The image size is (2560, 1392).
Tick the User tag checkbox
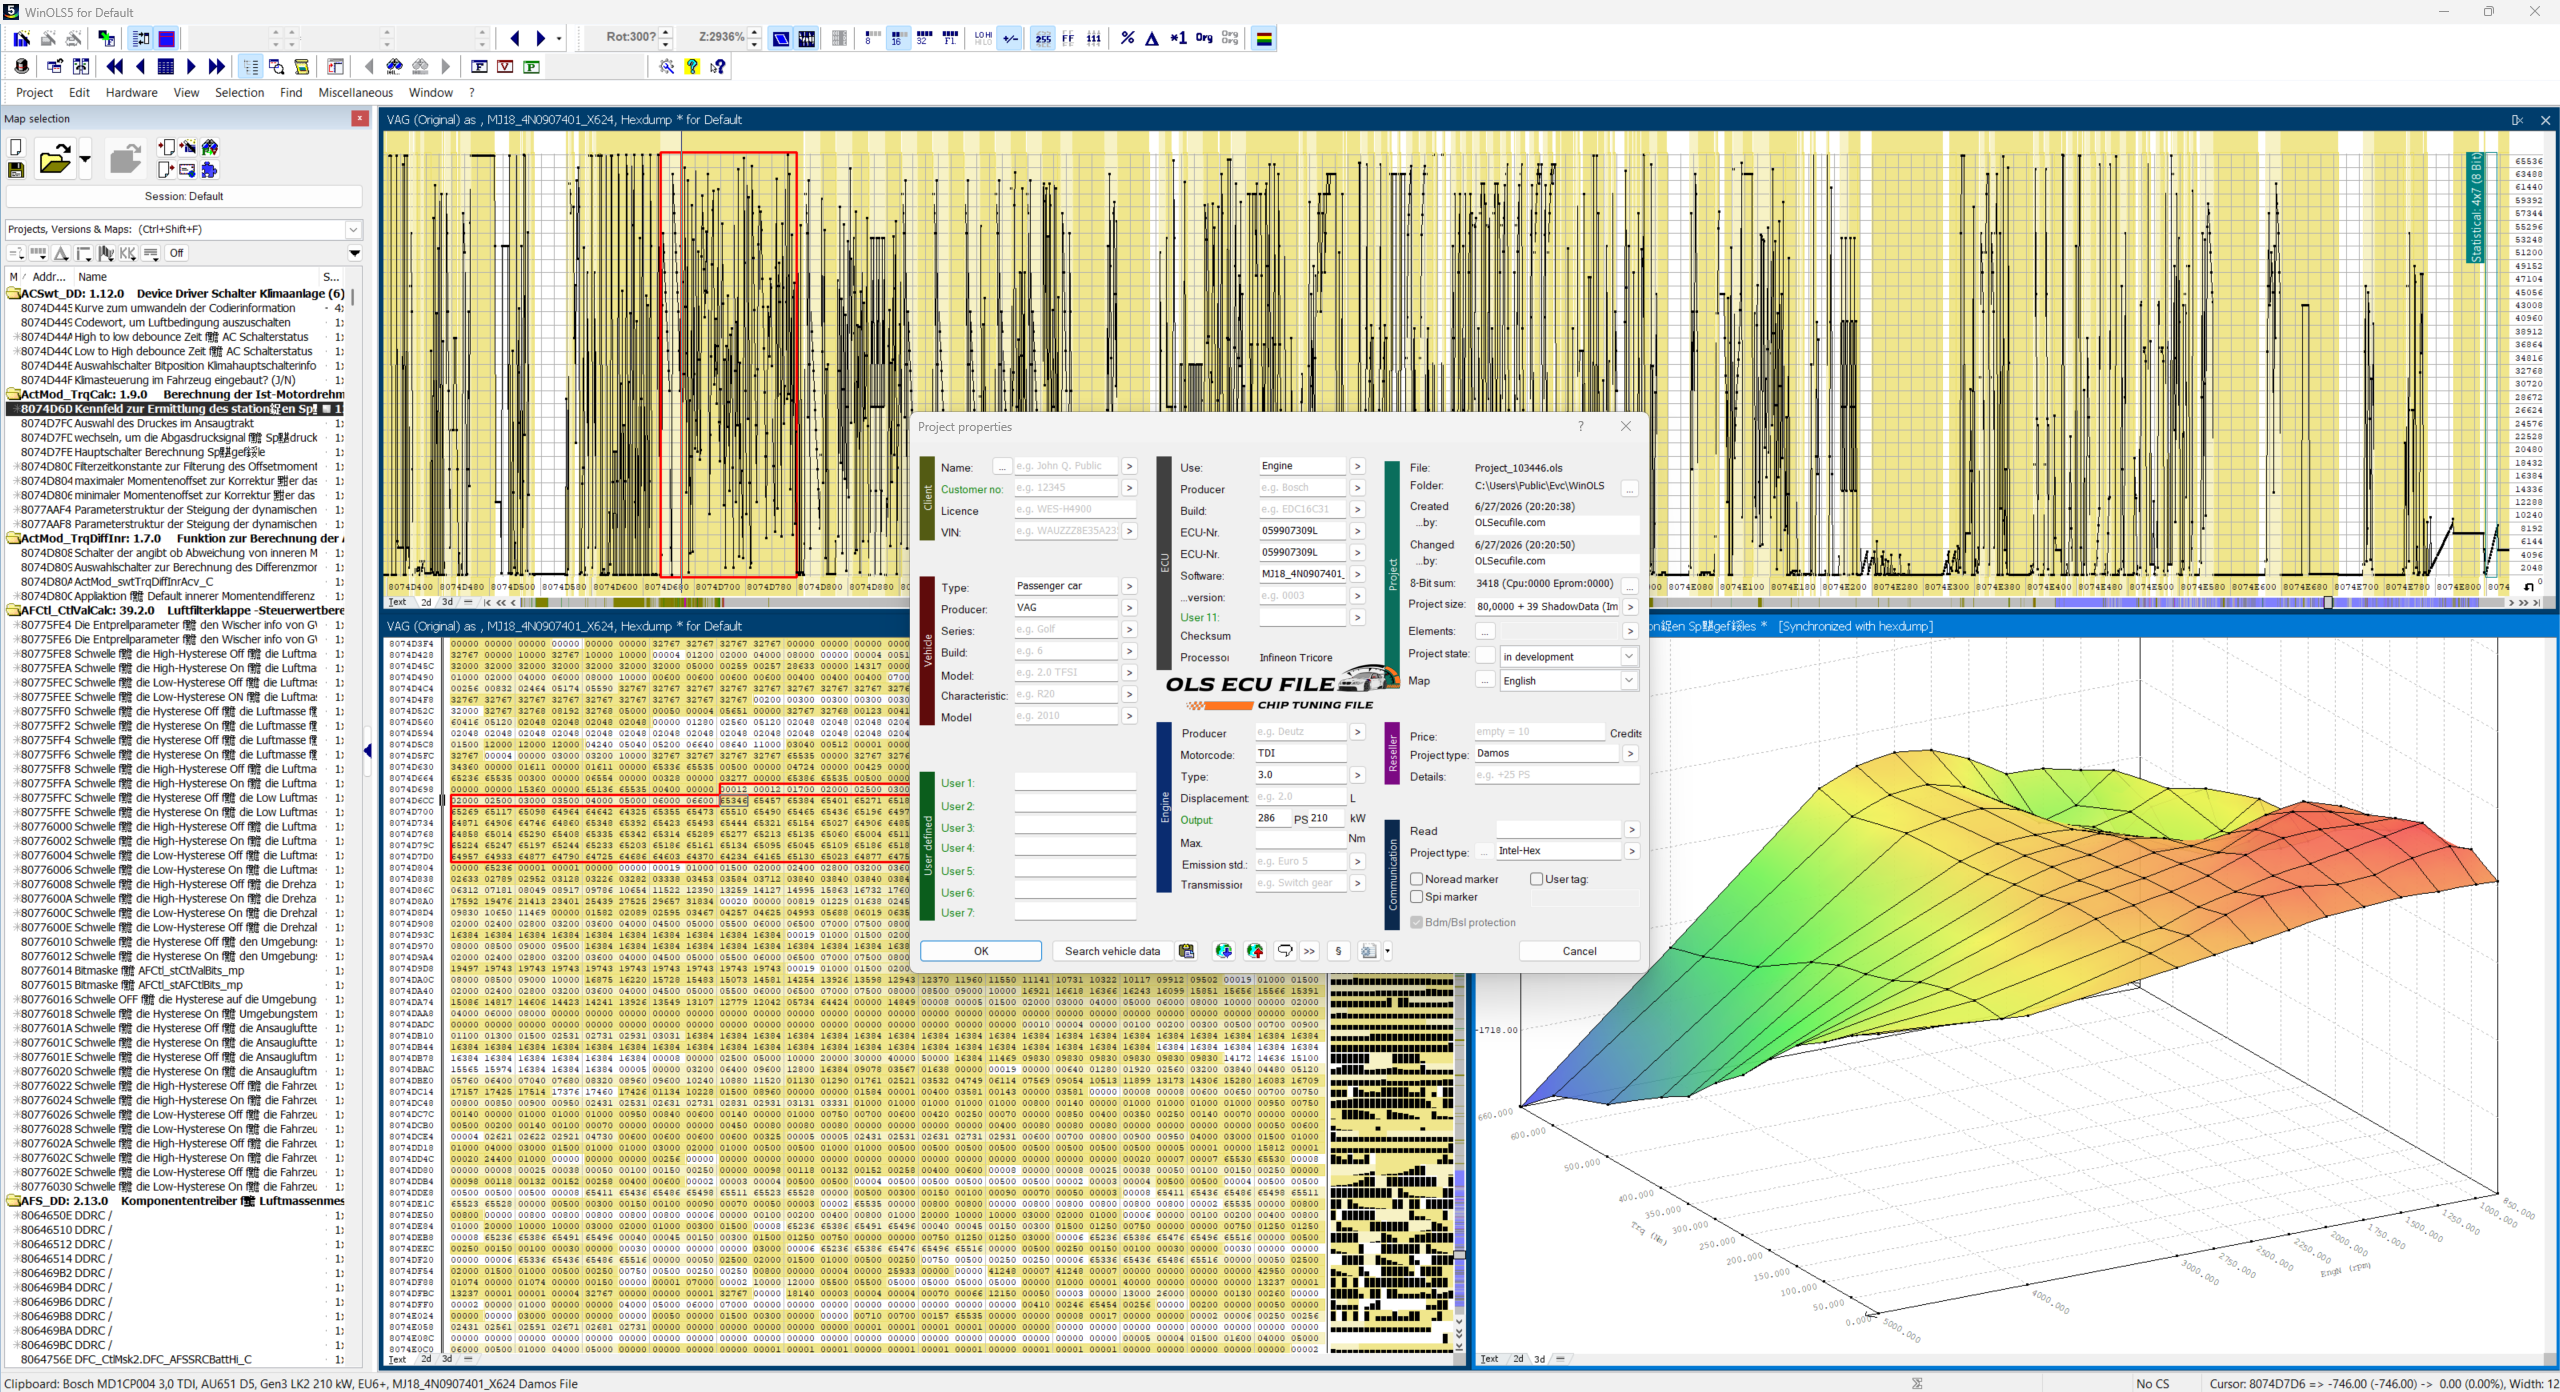click(1536, 879)
